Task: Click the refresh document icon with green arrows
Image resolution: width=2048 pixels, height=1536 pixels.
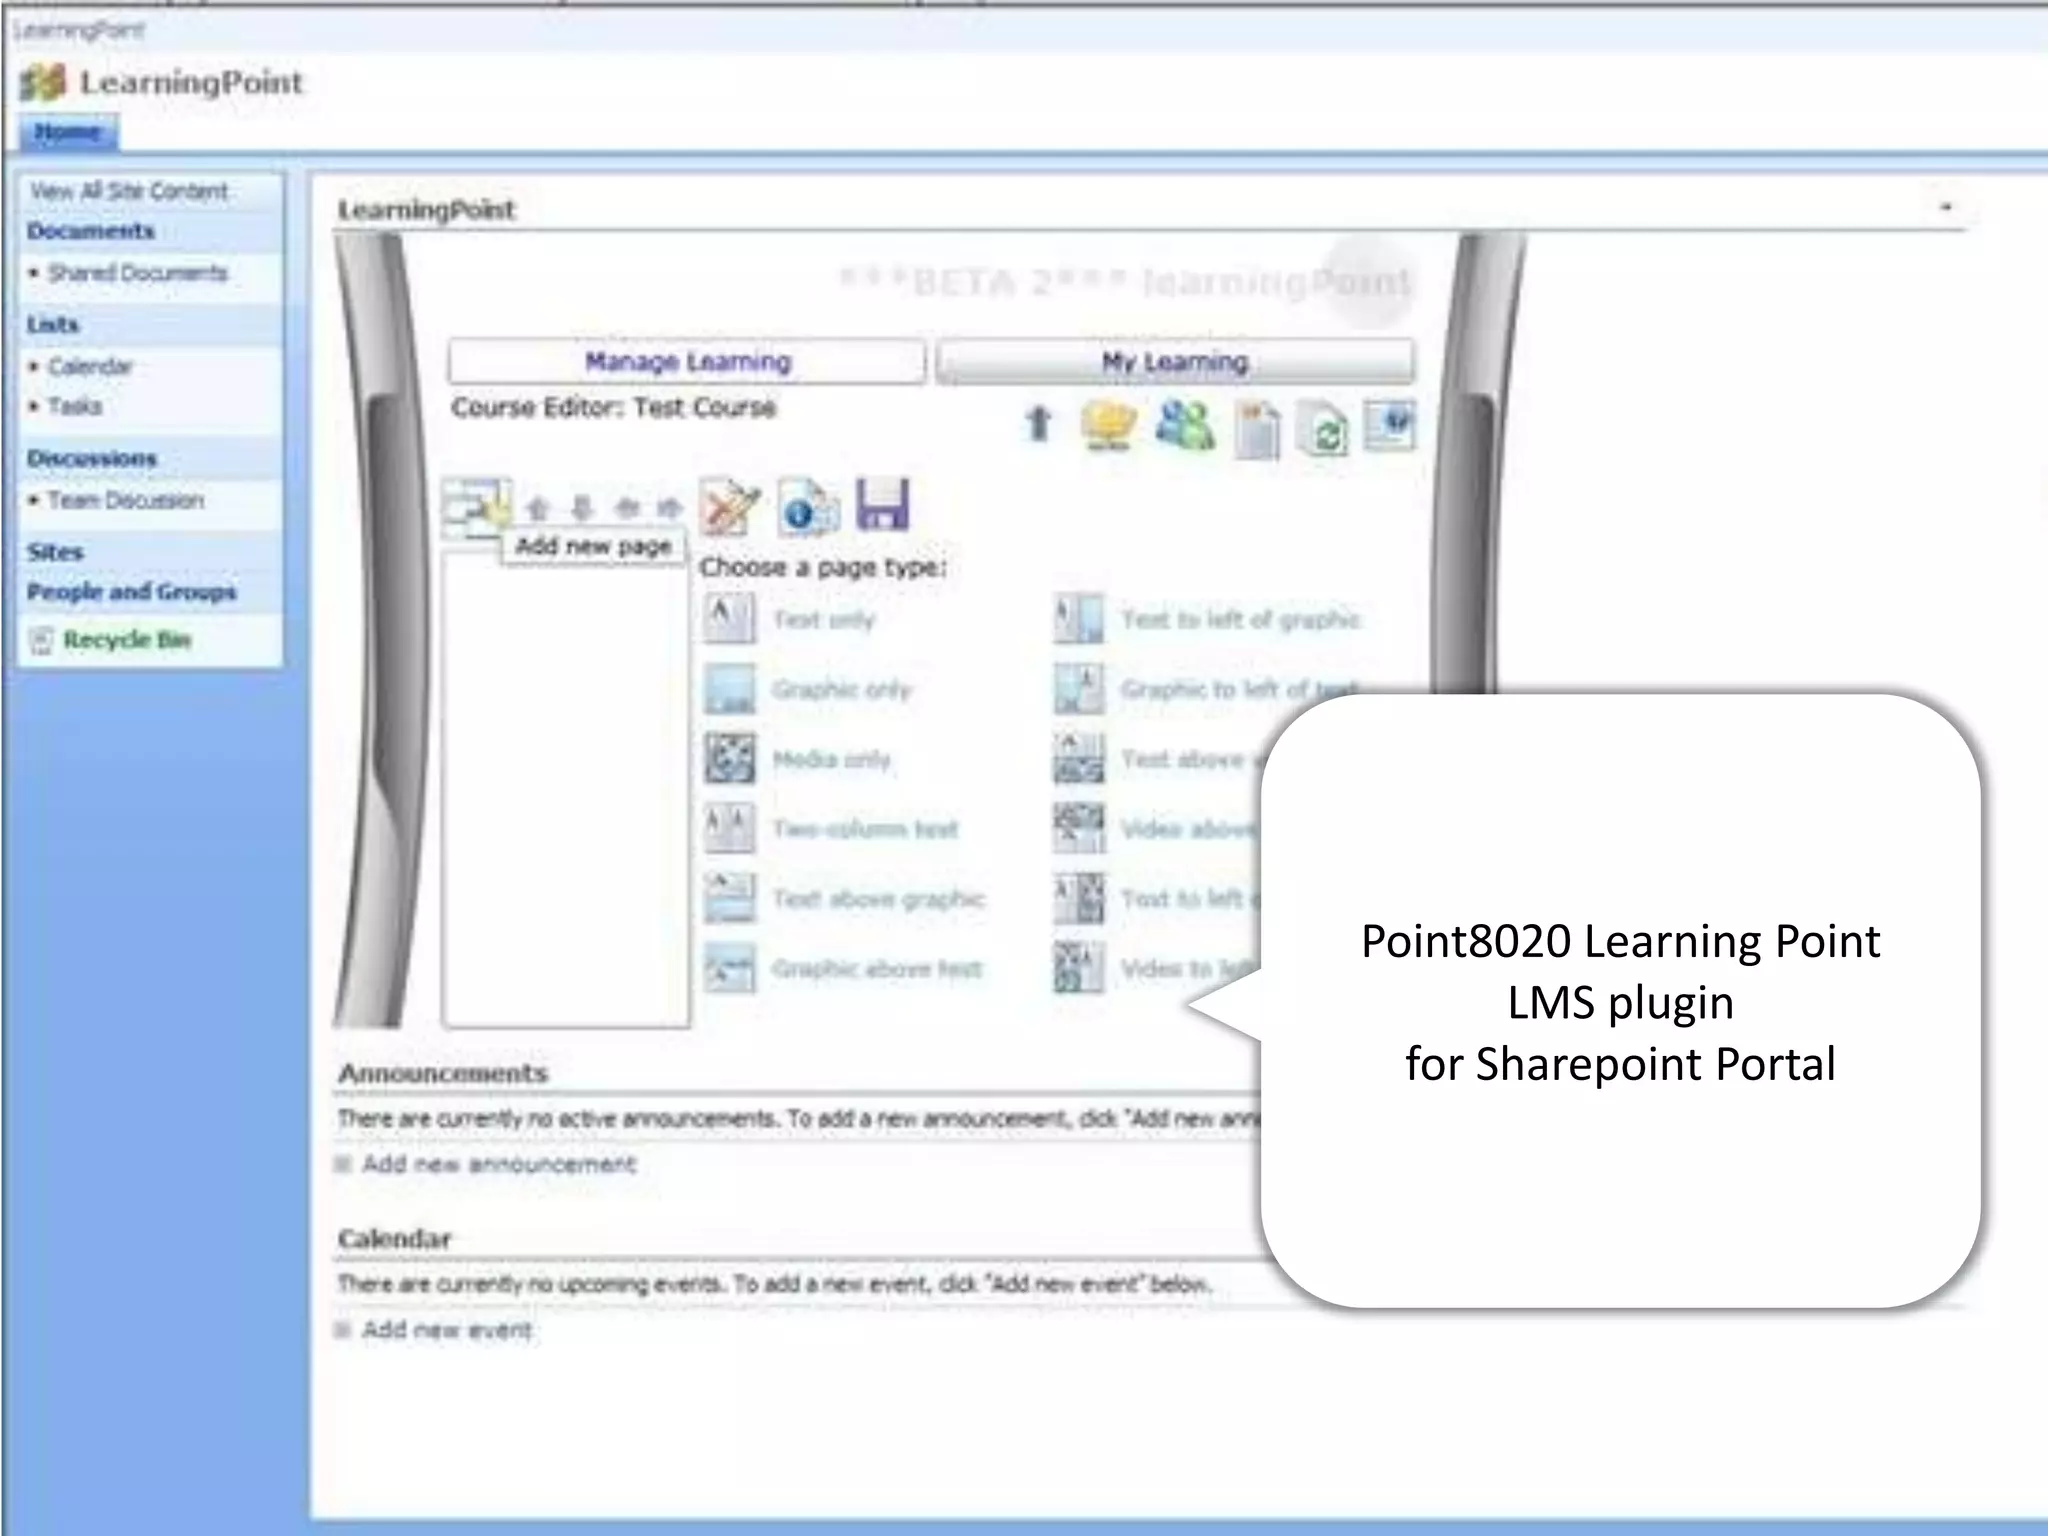Action: tap(1324, 429)
